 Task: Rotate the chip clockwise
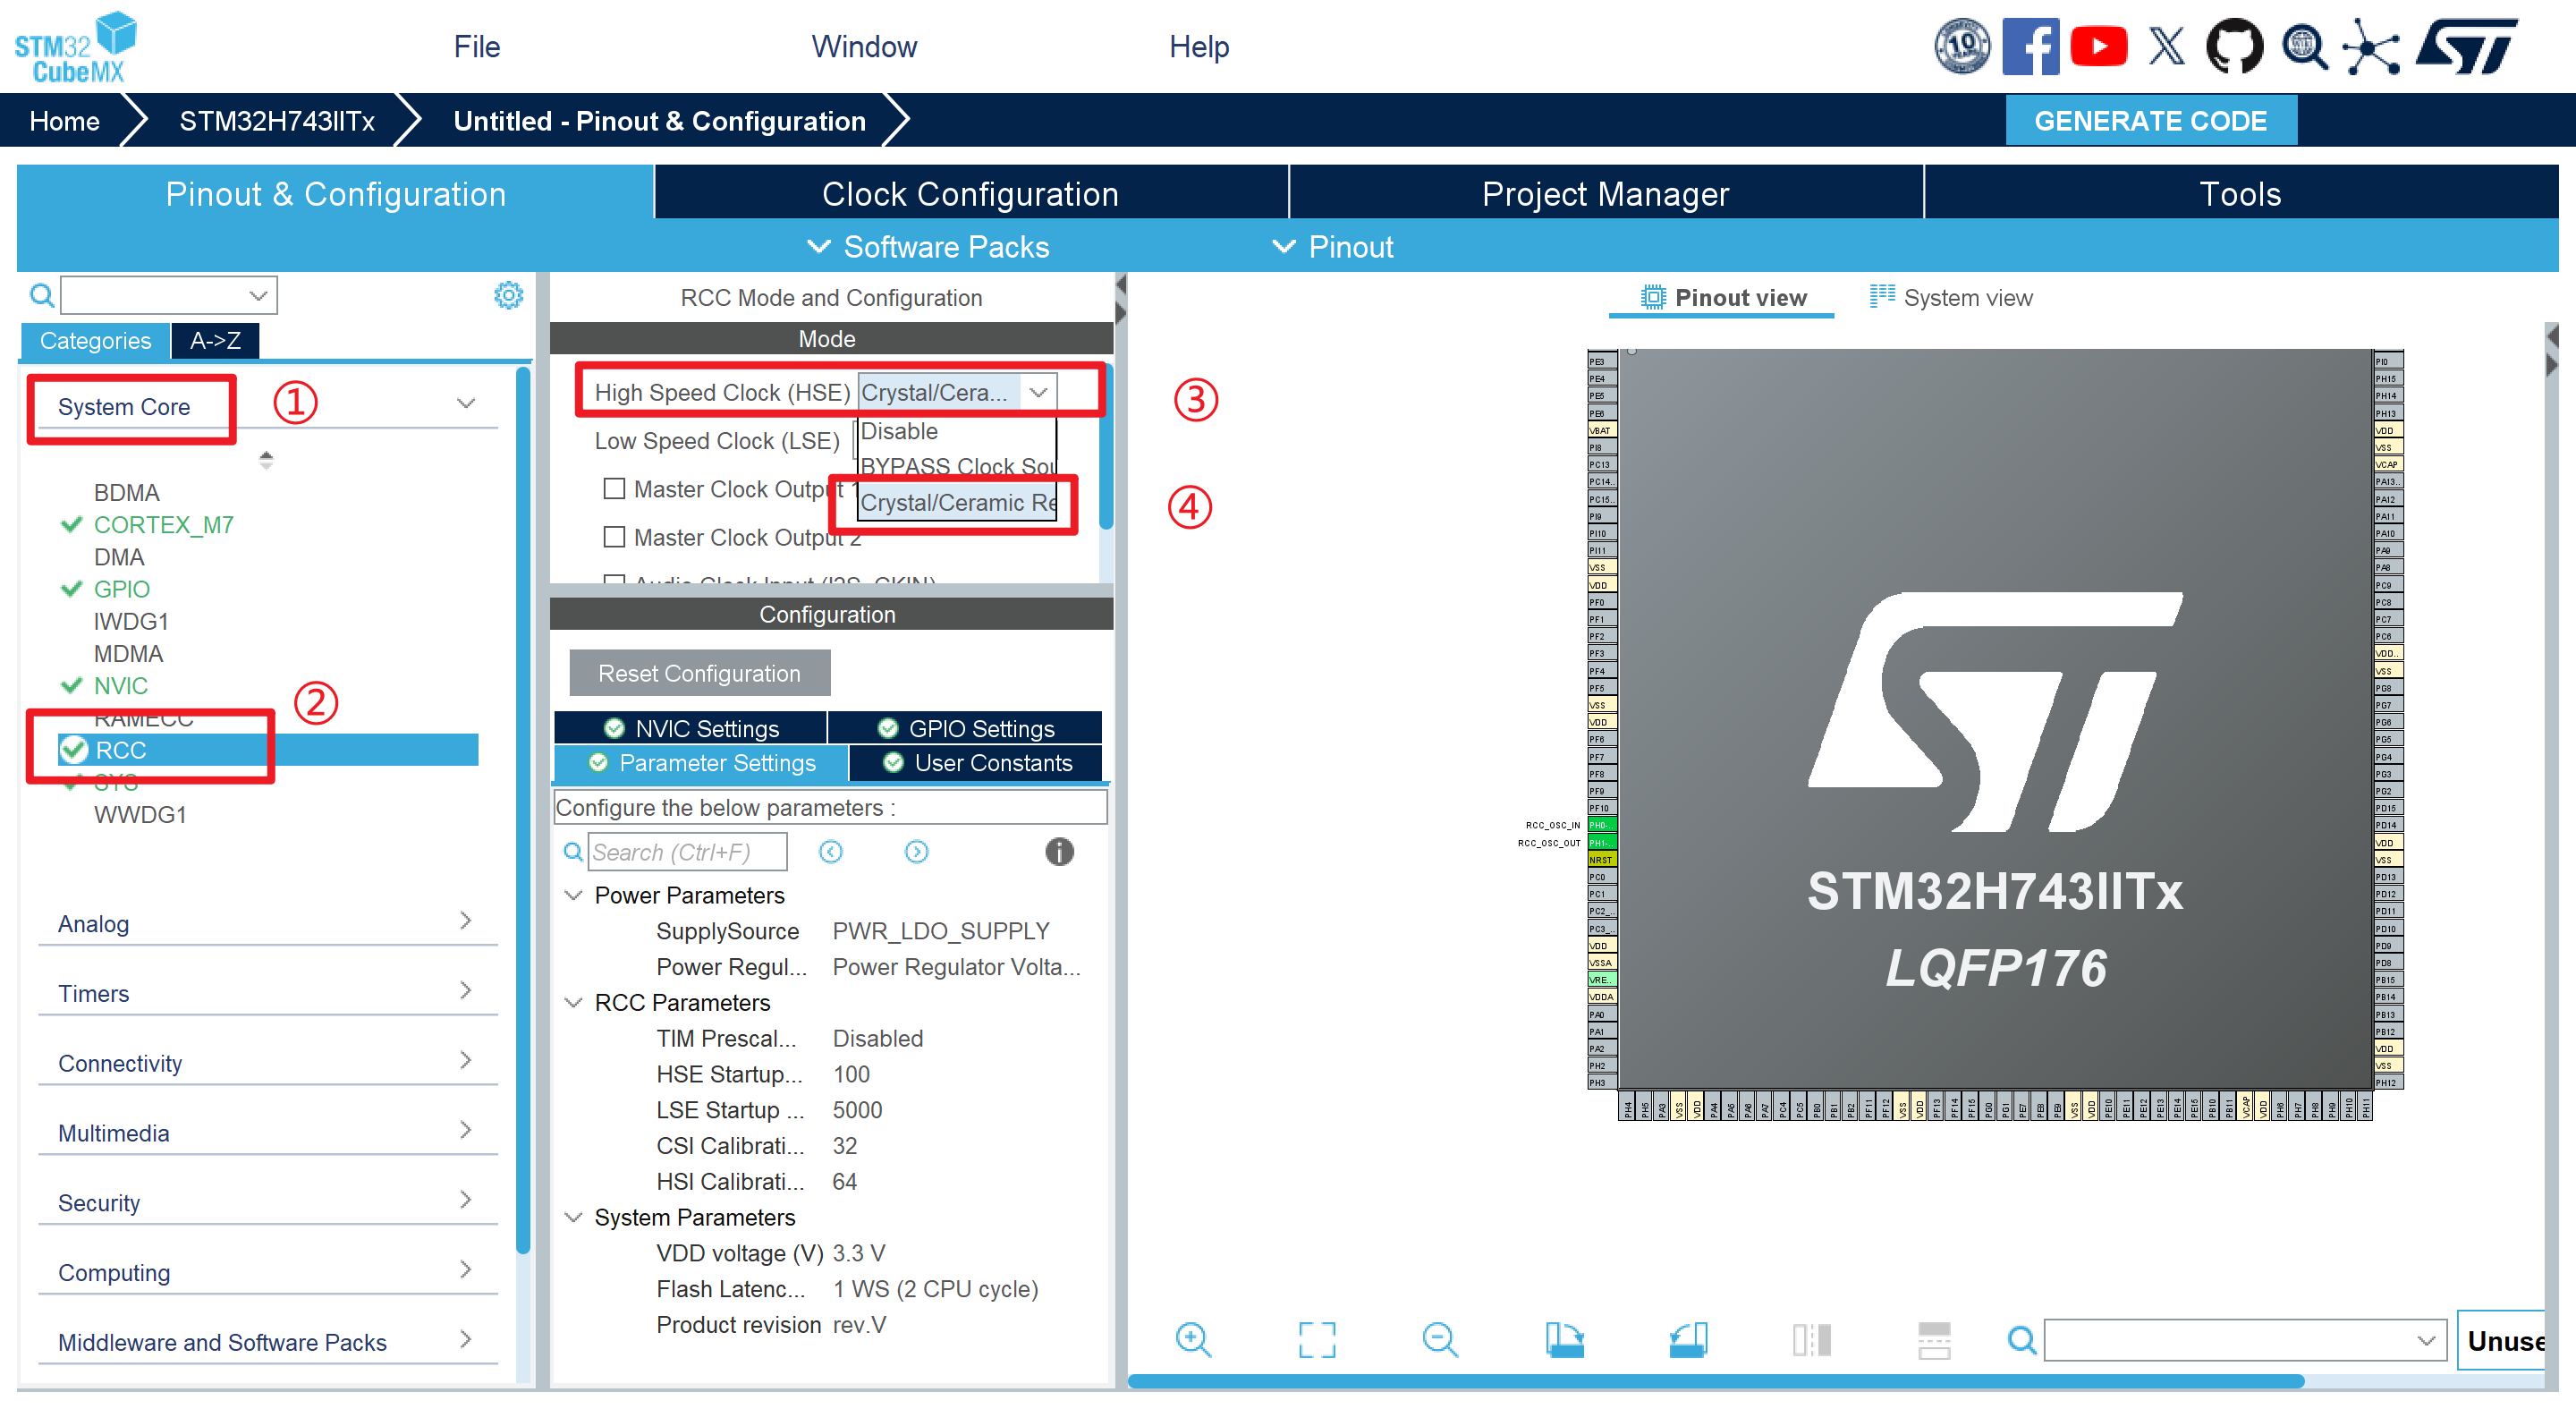(1564, 1340)
